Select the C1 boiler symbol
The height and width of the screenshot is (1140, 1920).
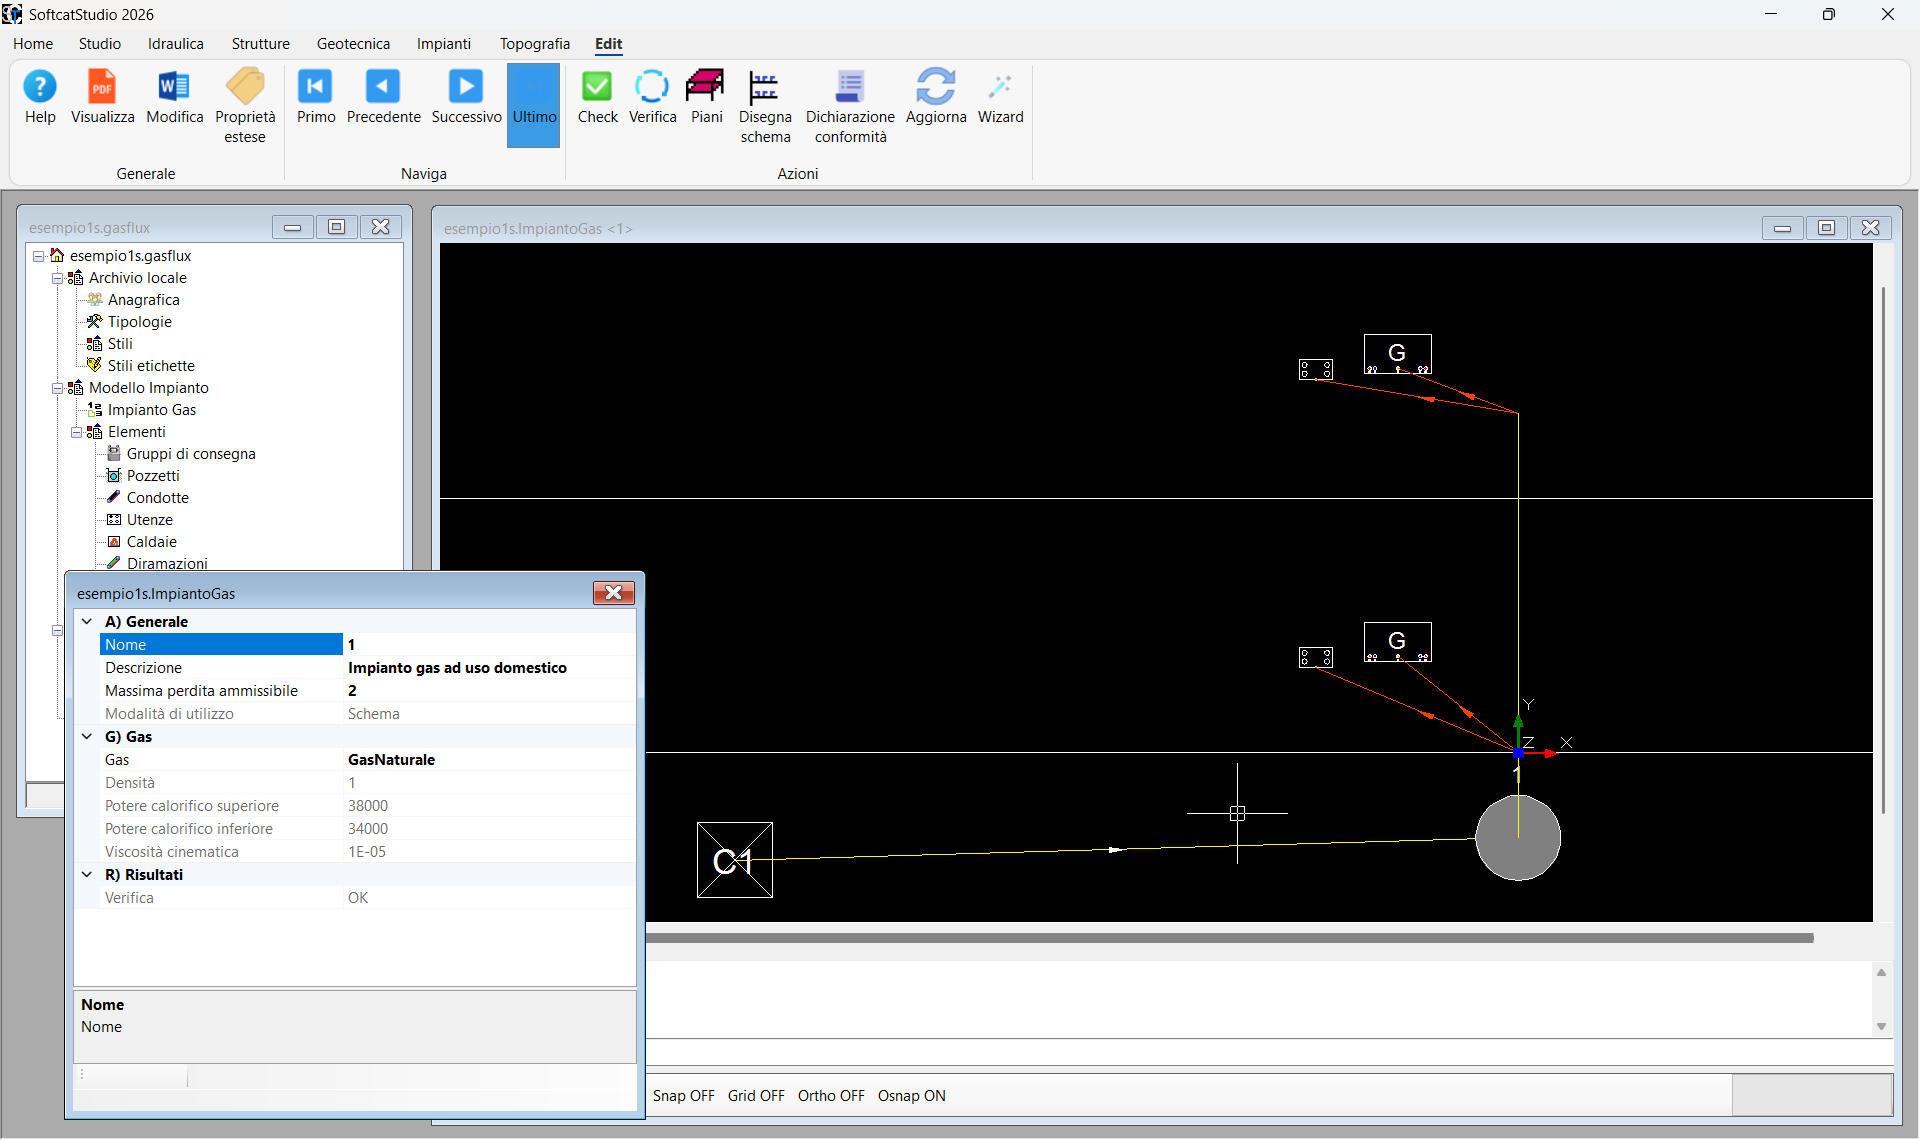(x=734, y=860)
